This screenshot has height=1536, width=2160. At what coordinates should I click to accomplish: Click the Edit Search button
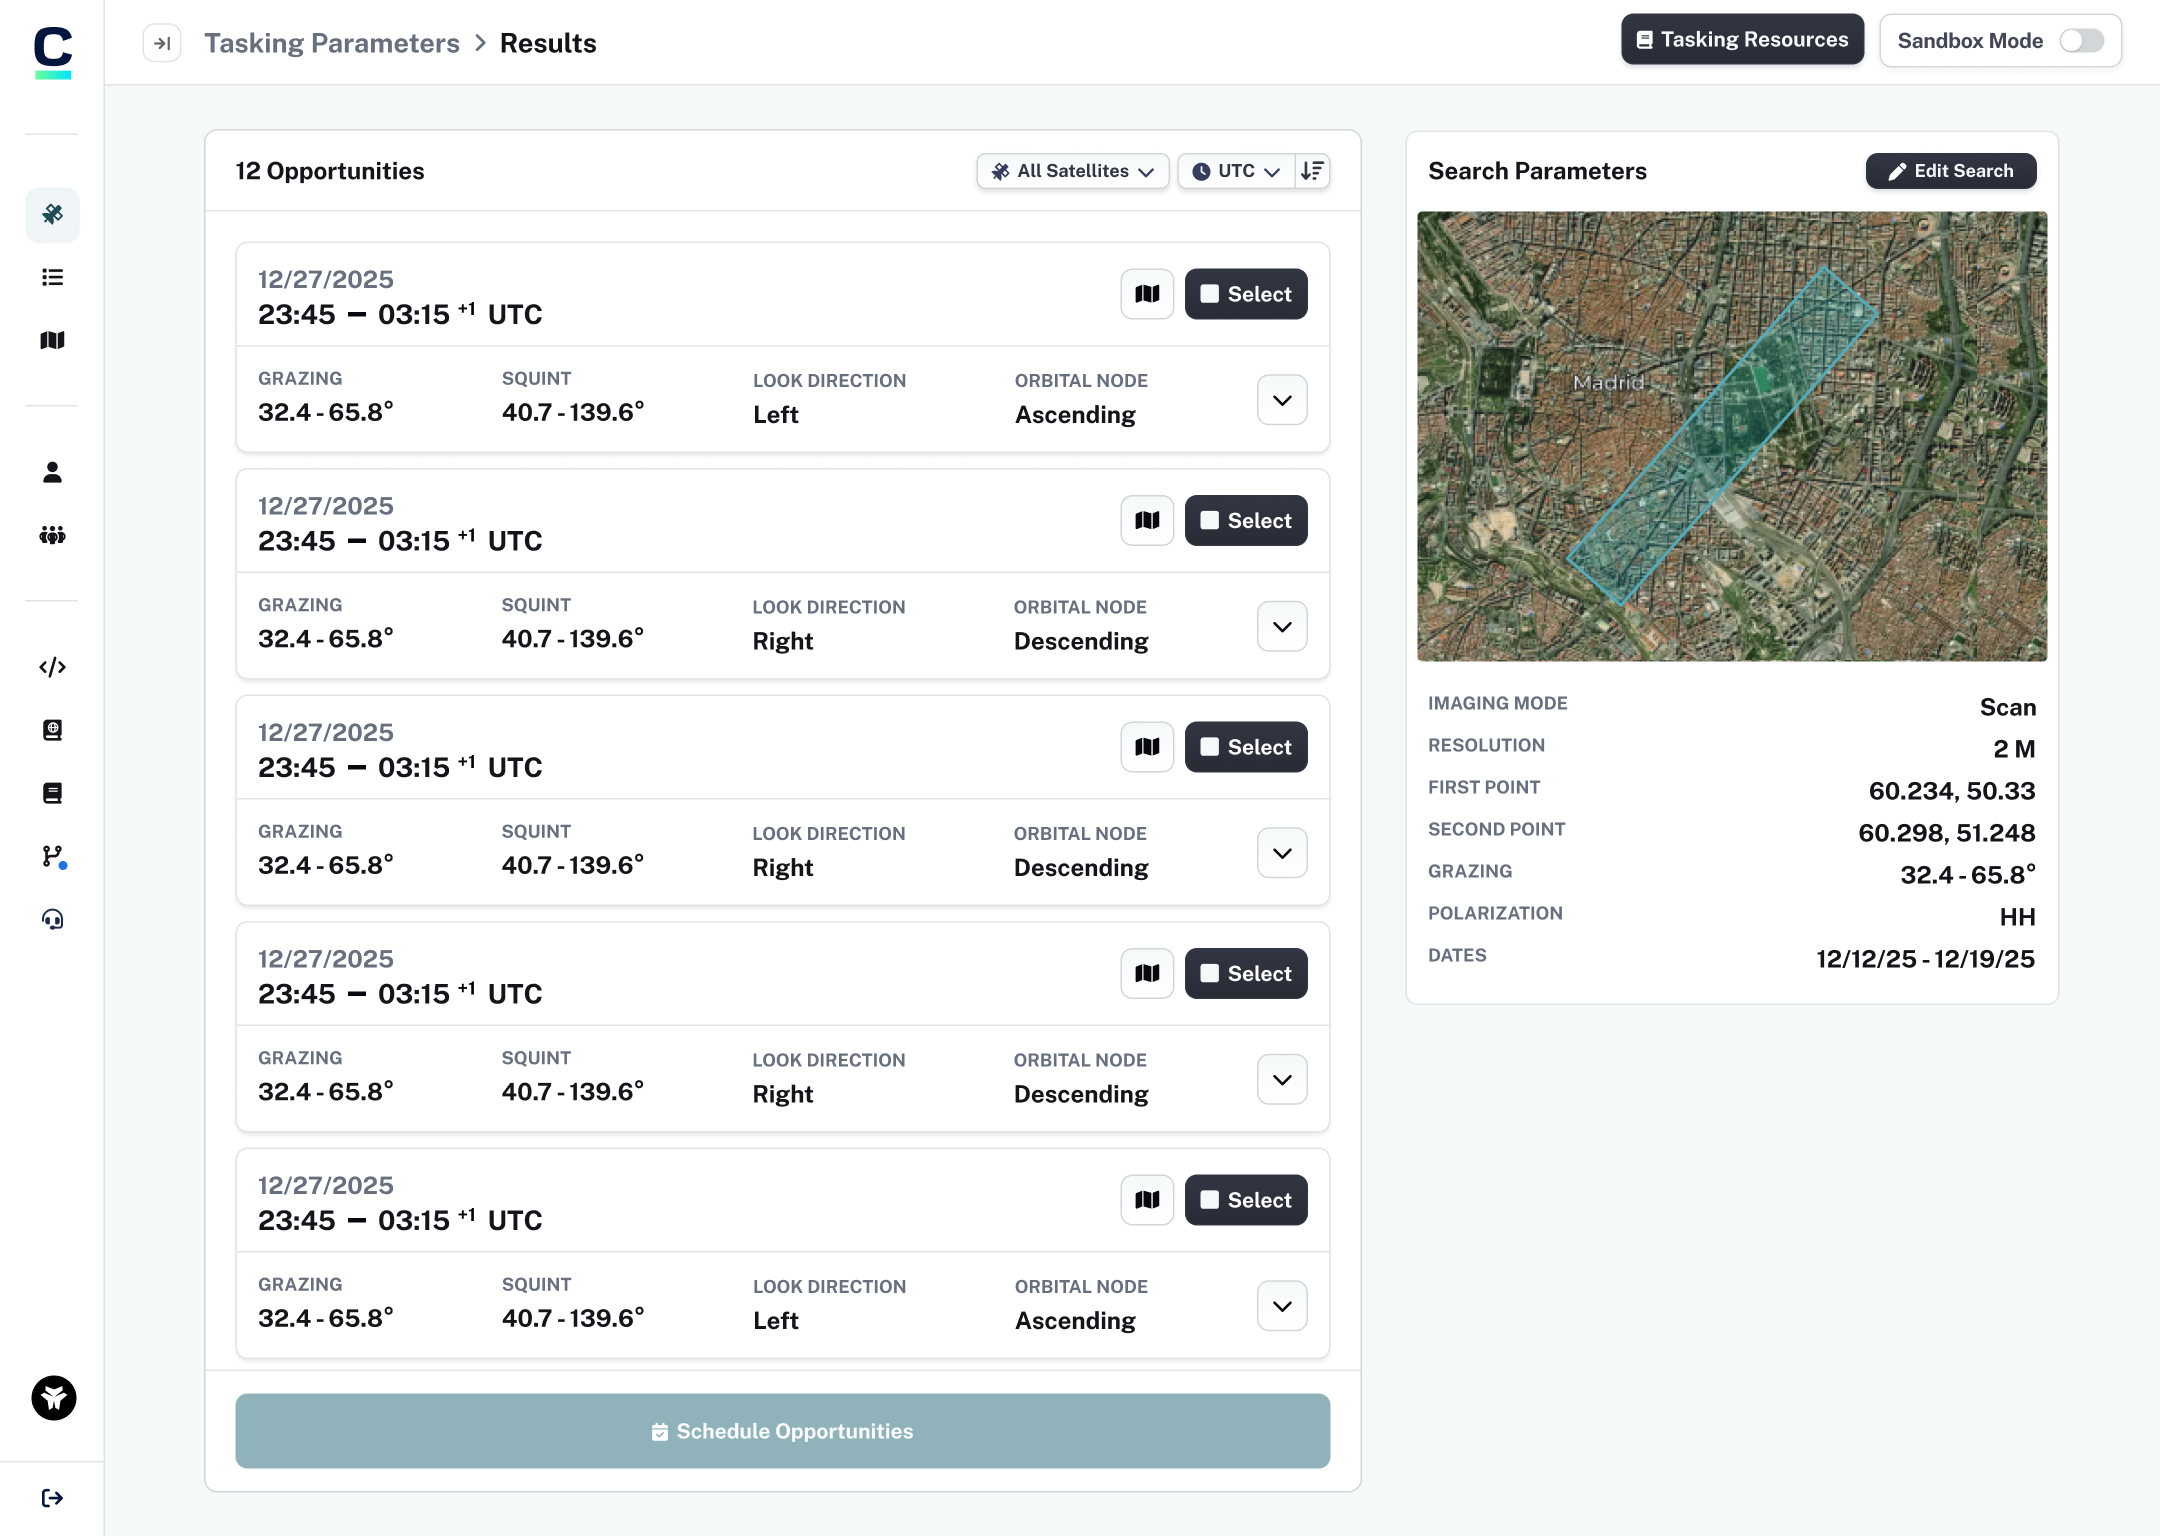pos(1950,171)
